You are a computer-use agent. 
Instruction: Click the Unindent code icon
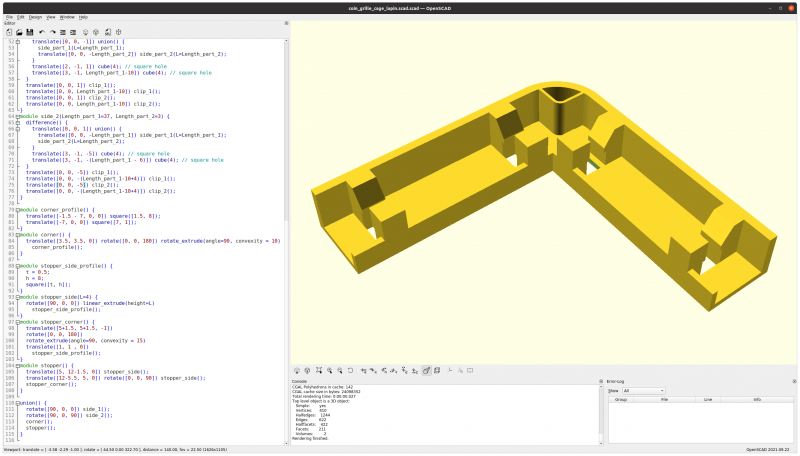click(x=63, y=32)
